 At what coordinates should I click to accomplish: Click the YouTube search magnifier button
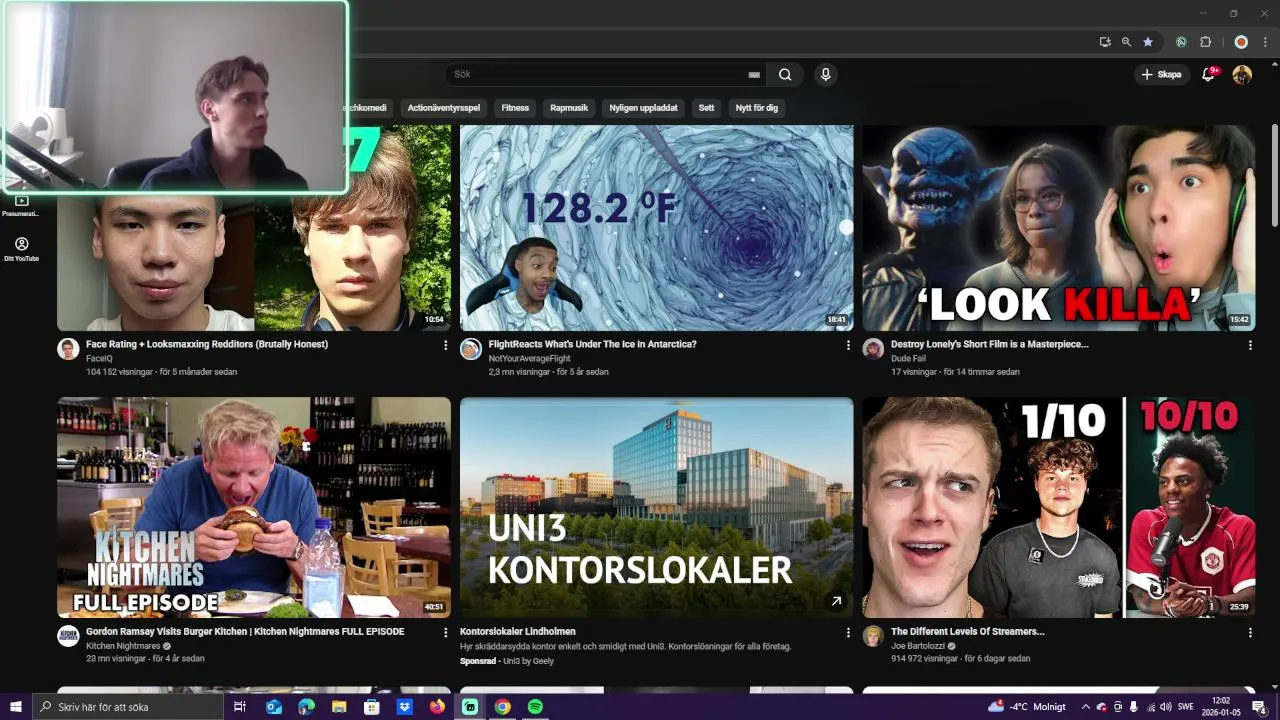(x=785, y=74)
